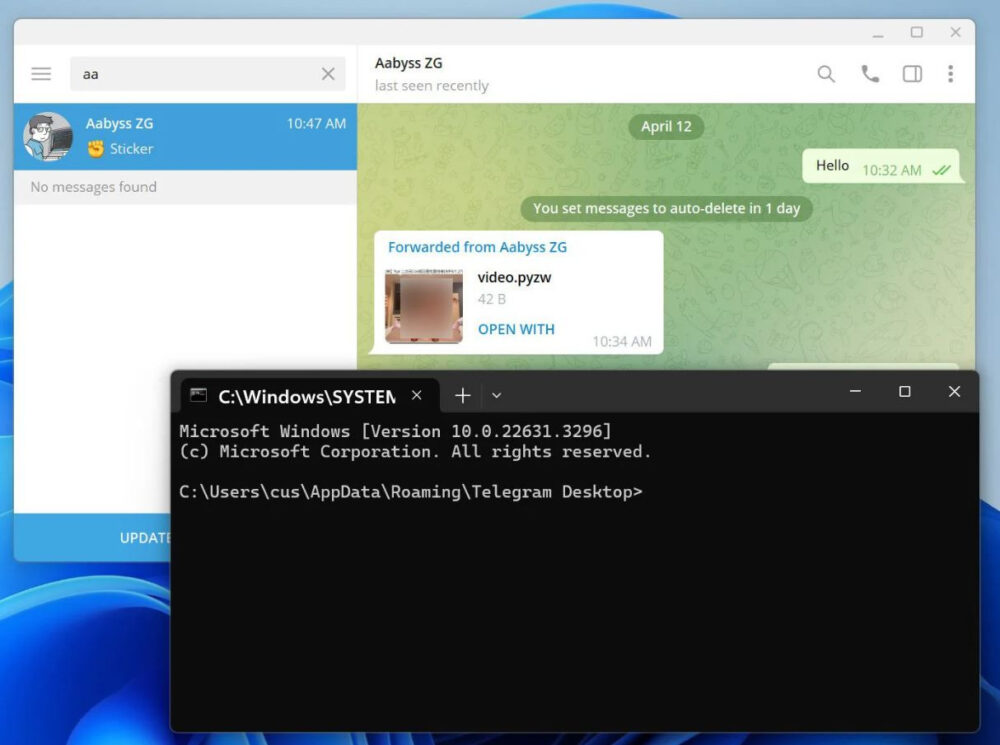Click the auto-delete in 1 day notice
Image resolution: width=1000 pixels, height=745 pixels.
pyautogui.click(x=666, y=209)
